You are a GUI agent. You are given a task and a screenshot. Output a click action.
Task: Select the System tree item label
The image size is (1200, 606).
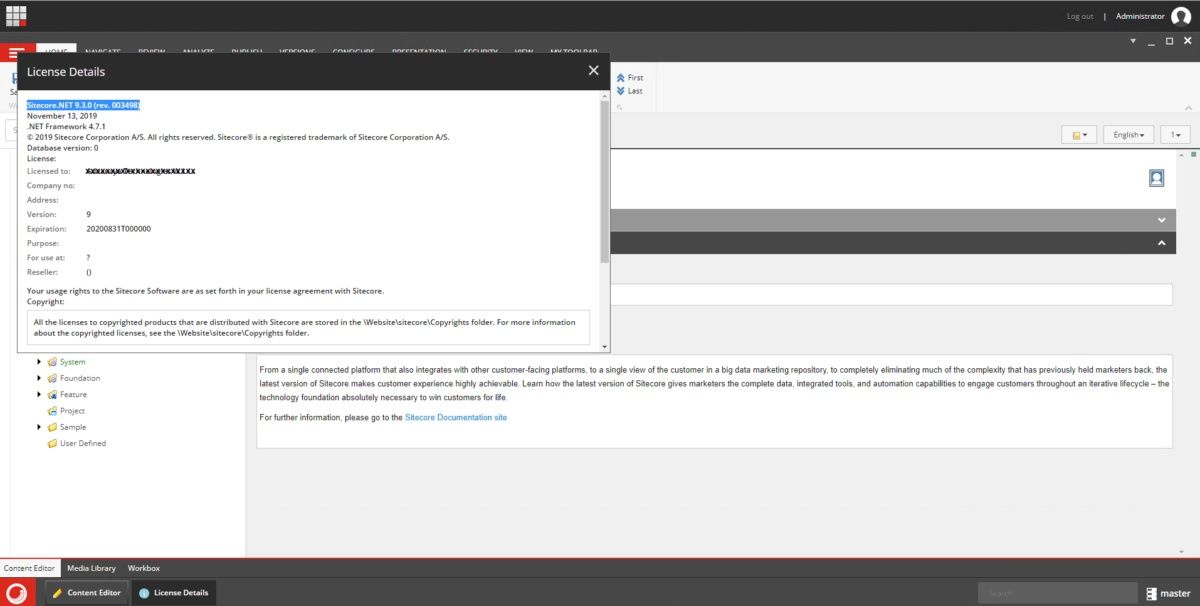pyautogui.click(x=73, y=362)
